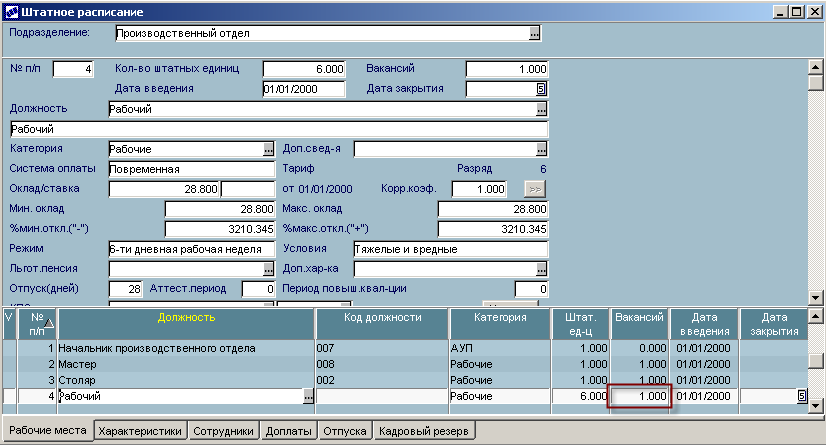Select the Мастер row
The image size is (826, 445).
pyautogui.click(x=405, y=364)
